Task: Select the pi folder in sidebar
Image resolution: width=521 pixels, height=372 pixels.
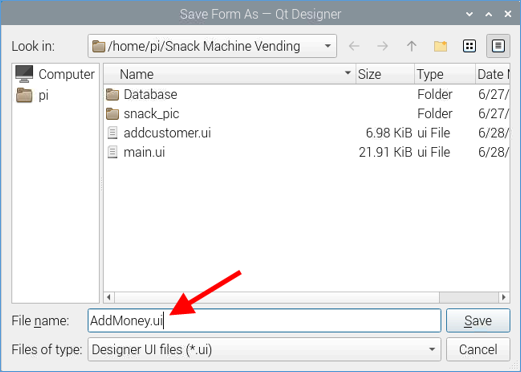Action: (x=33, y=95)
